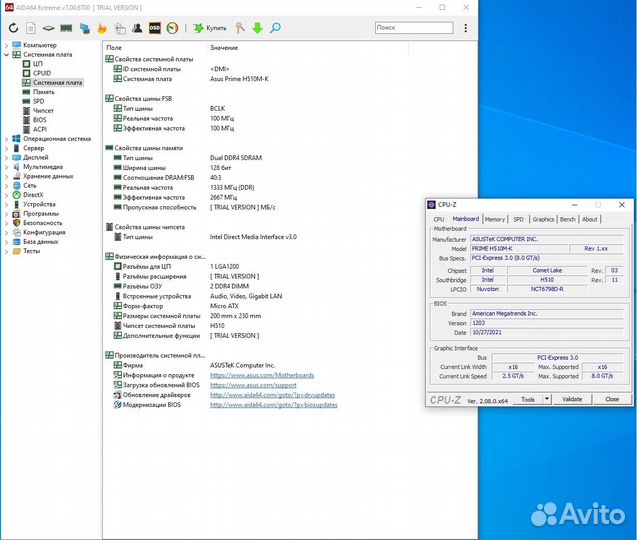The image size is (637, 540).
Task: Open the aida64 driverupdates link
Action: pos(273,395)
